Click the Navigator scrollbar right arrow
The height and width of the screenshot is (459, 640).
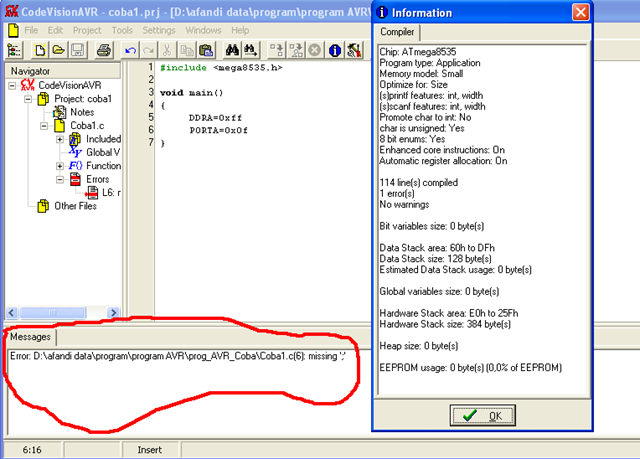(x=113, y=313)
